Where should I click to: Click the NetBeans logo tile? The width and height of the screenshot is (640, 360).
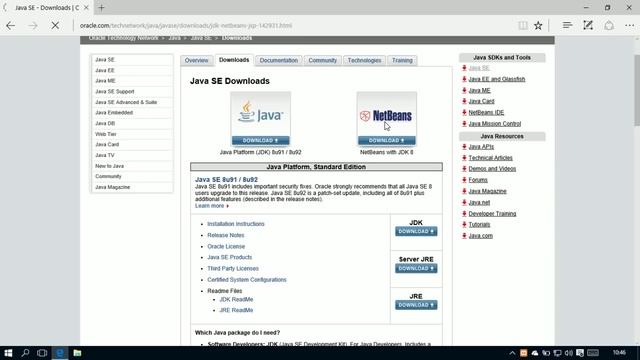[387, 114]
